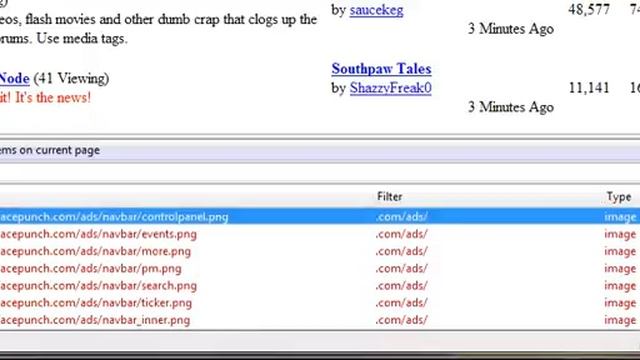Select the controlpanel.png blockable item row
Image resolution: width=640 pixels, height=360 pixels.
coord(320,217)
